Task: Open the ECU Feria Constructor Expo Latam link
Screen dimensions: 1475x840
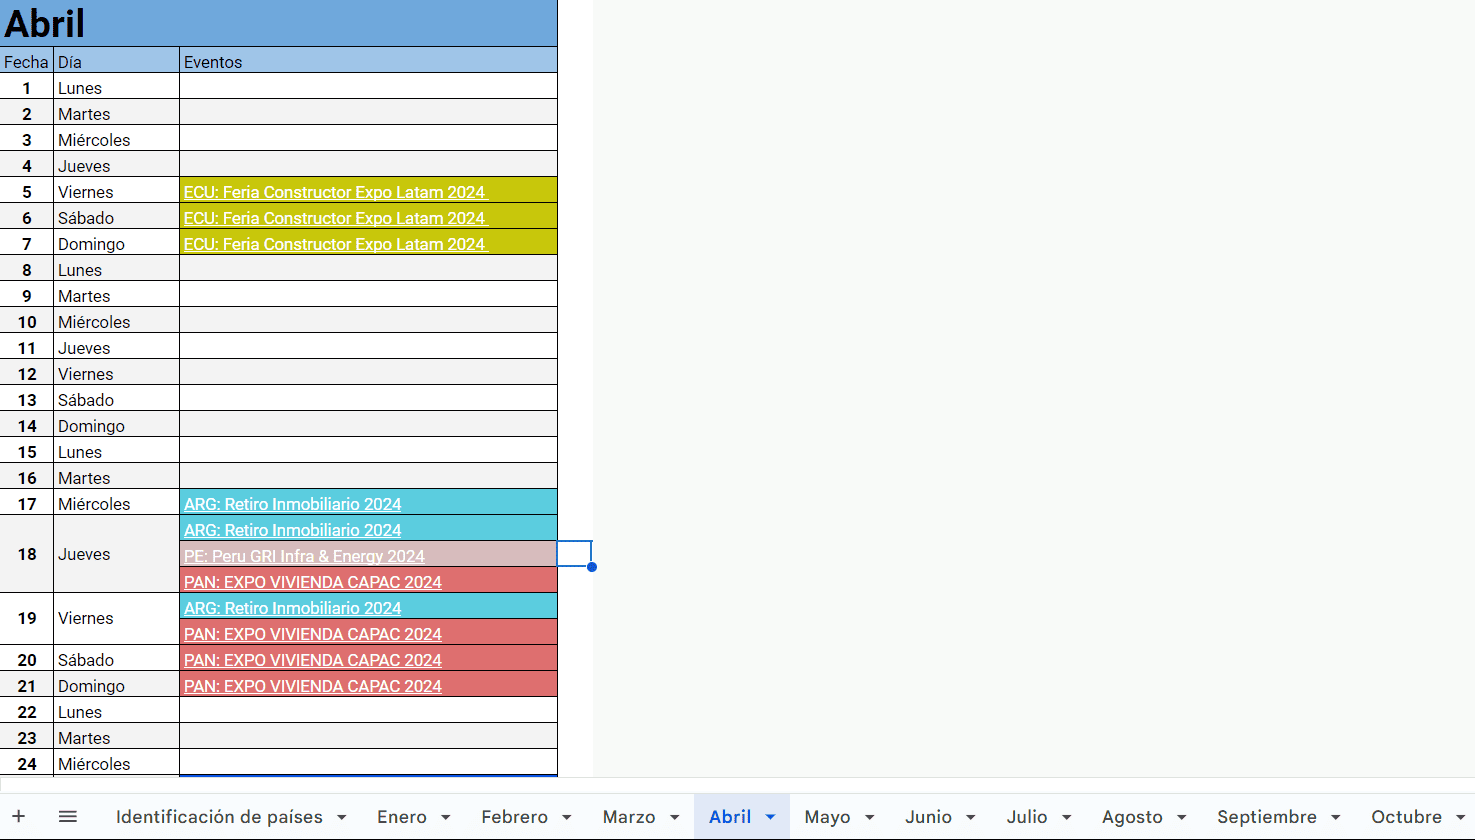Action: (334, 192)
